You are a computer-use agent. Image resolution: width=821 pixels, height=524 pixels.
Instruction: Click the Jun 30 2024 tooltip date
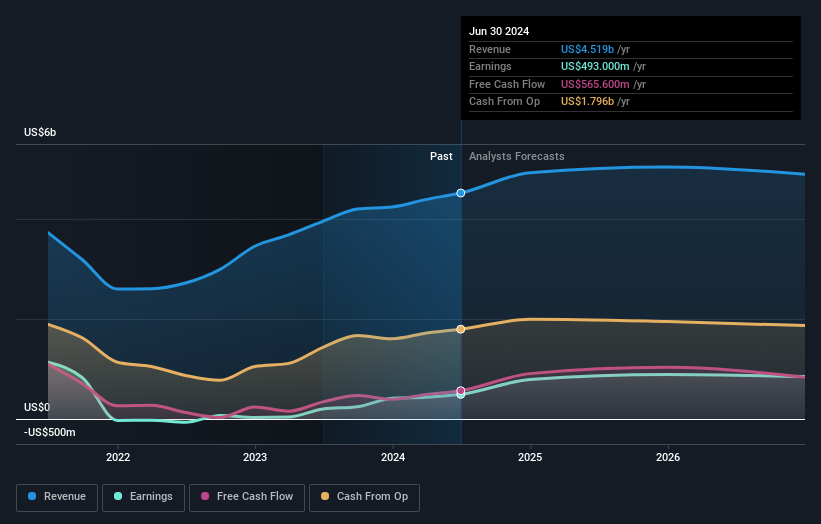[x=499, y=31]
